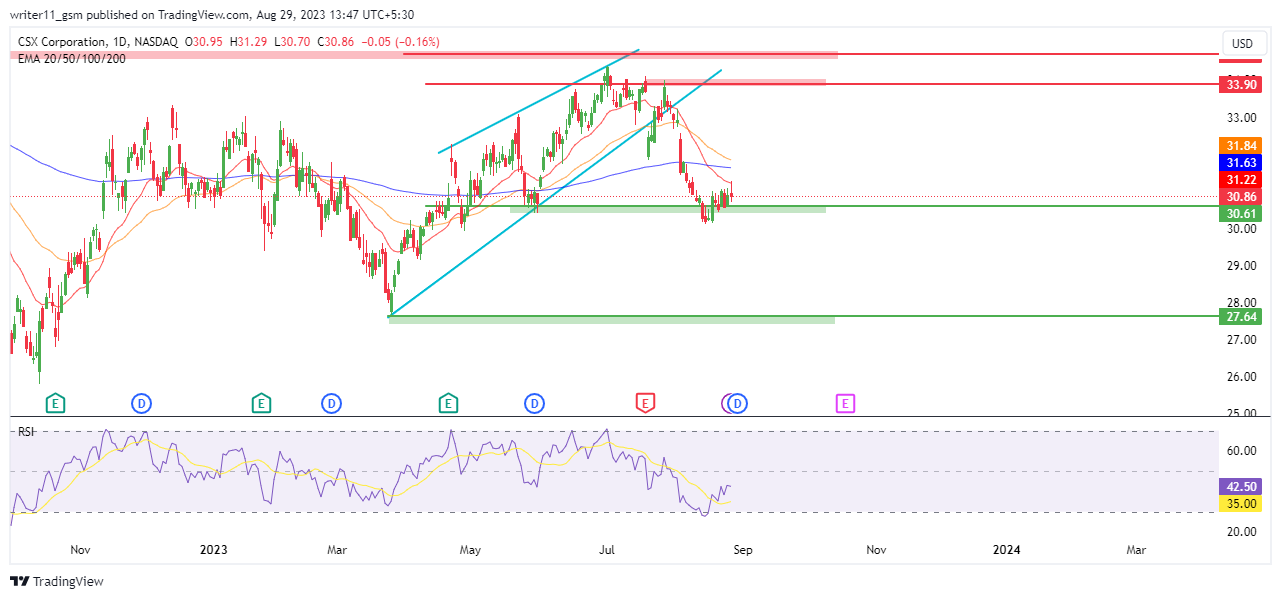Click the red 31.22 EMA price label

click(x=1241, y=178)
